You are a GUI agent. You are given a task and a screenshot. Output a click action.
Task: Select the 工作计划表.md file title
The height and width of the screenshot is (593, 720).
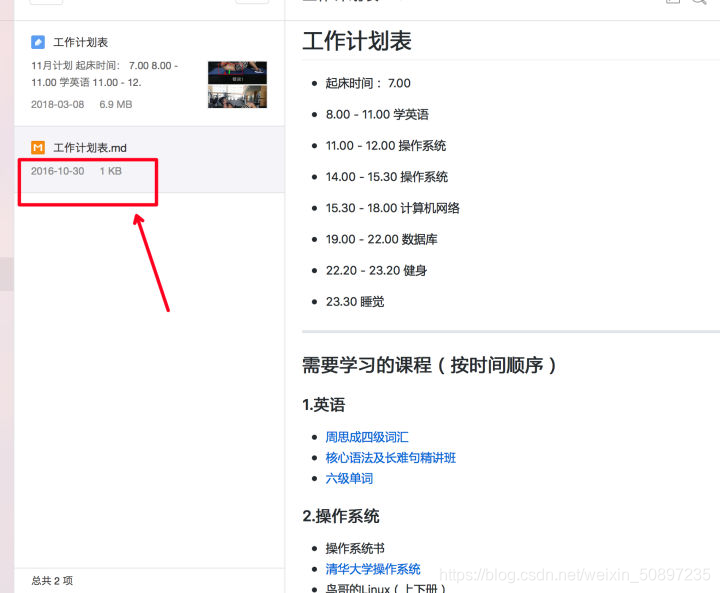point(90,147)
